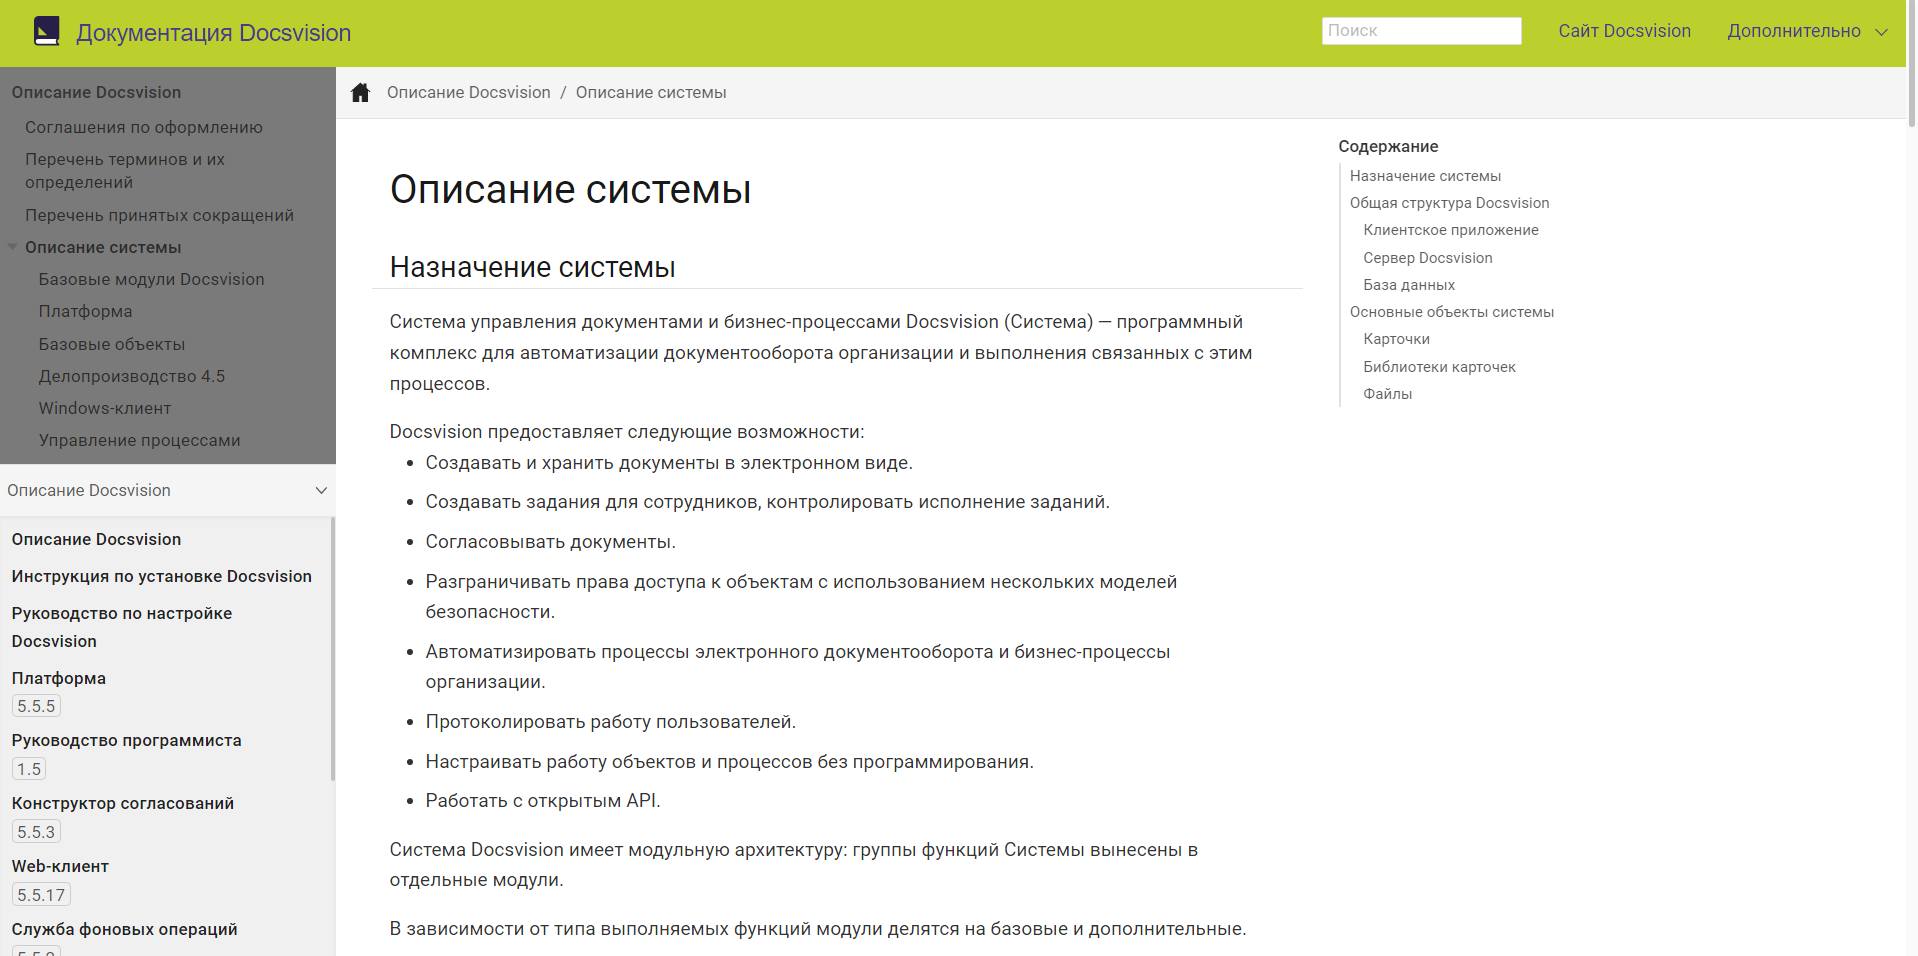Focus the 'Поиск' search field
The width and height of the screenshot is (1918, 956).
[1421, 31]
